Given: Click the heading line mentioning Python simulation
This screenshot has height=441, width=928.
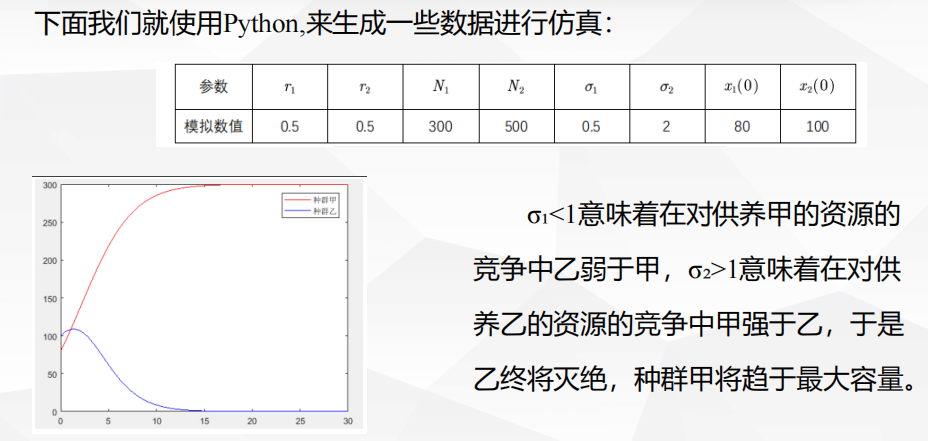Looking at the screenshot, I should (x=324, y=25).
